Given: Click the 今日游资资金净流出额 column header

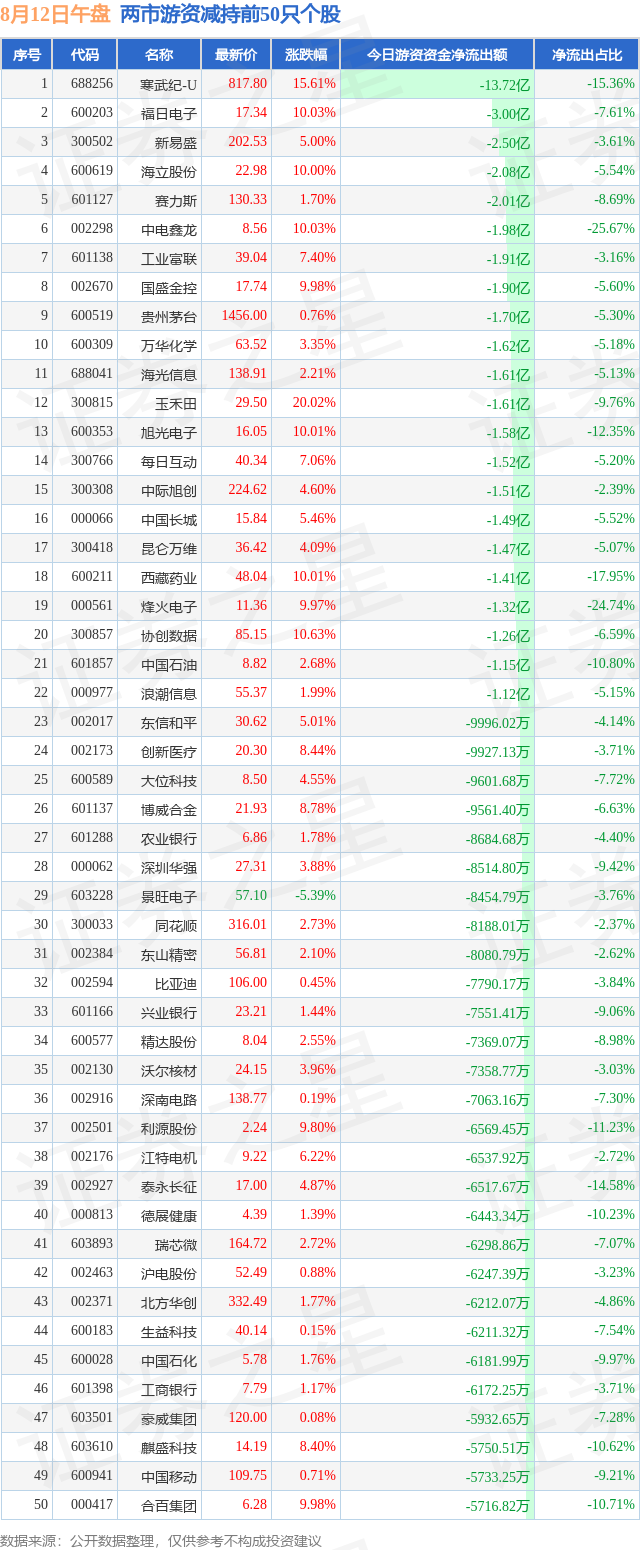Looking at the screenshot, I should (x=437, y=55).
